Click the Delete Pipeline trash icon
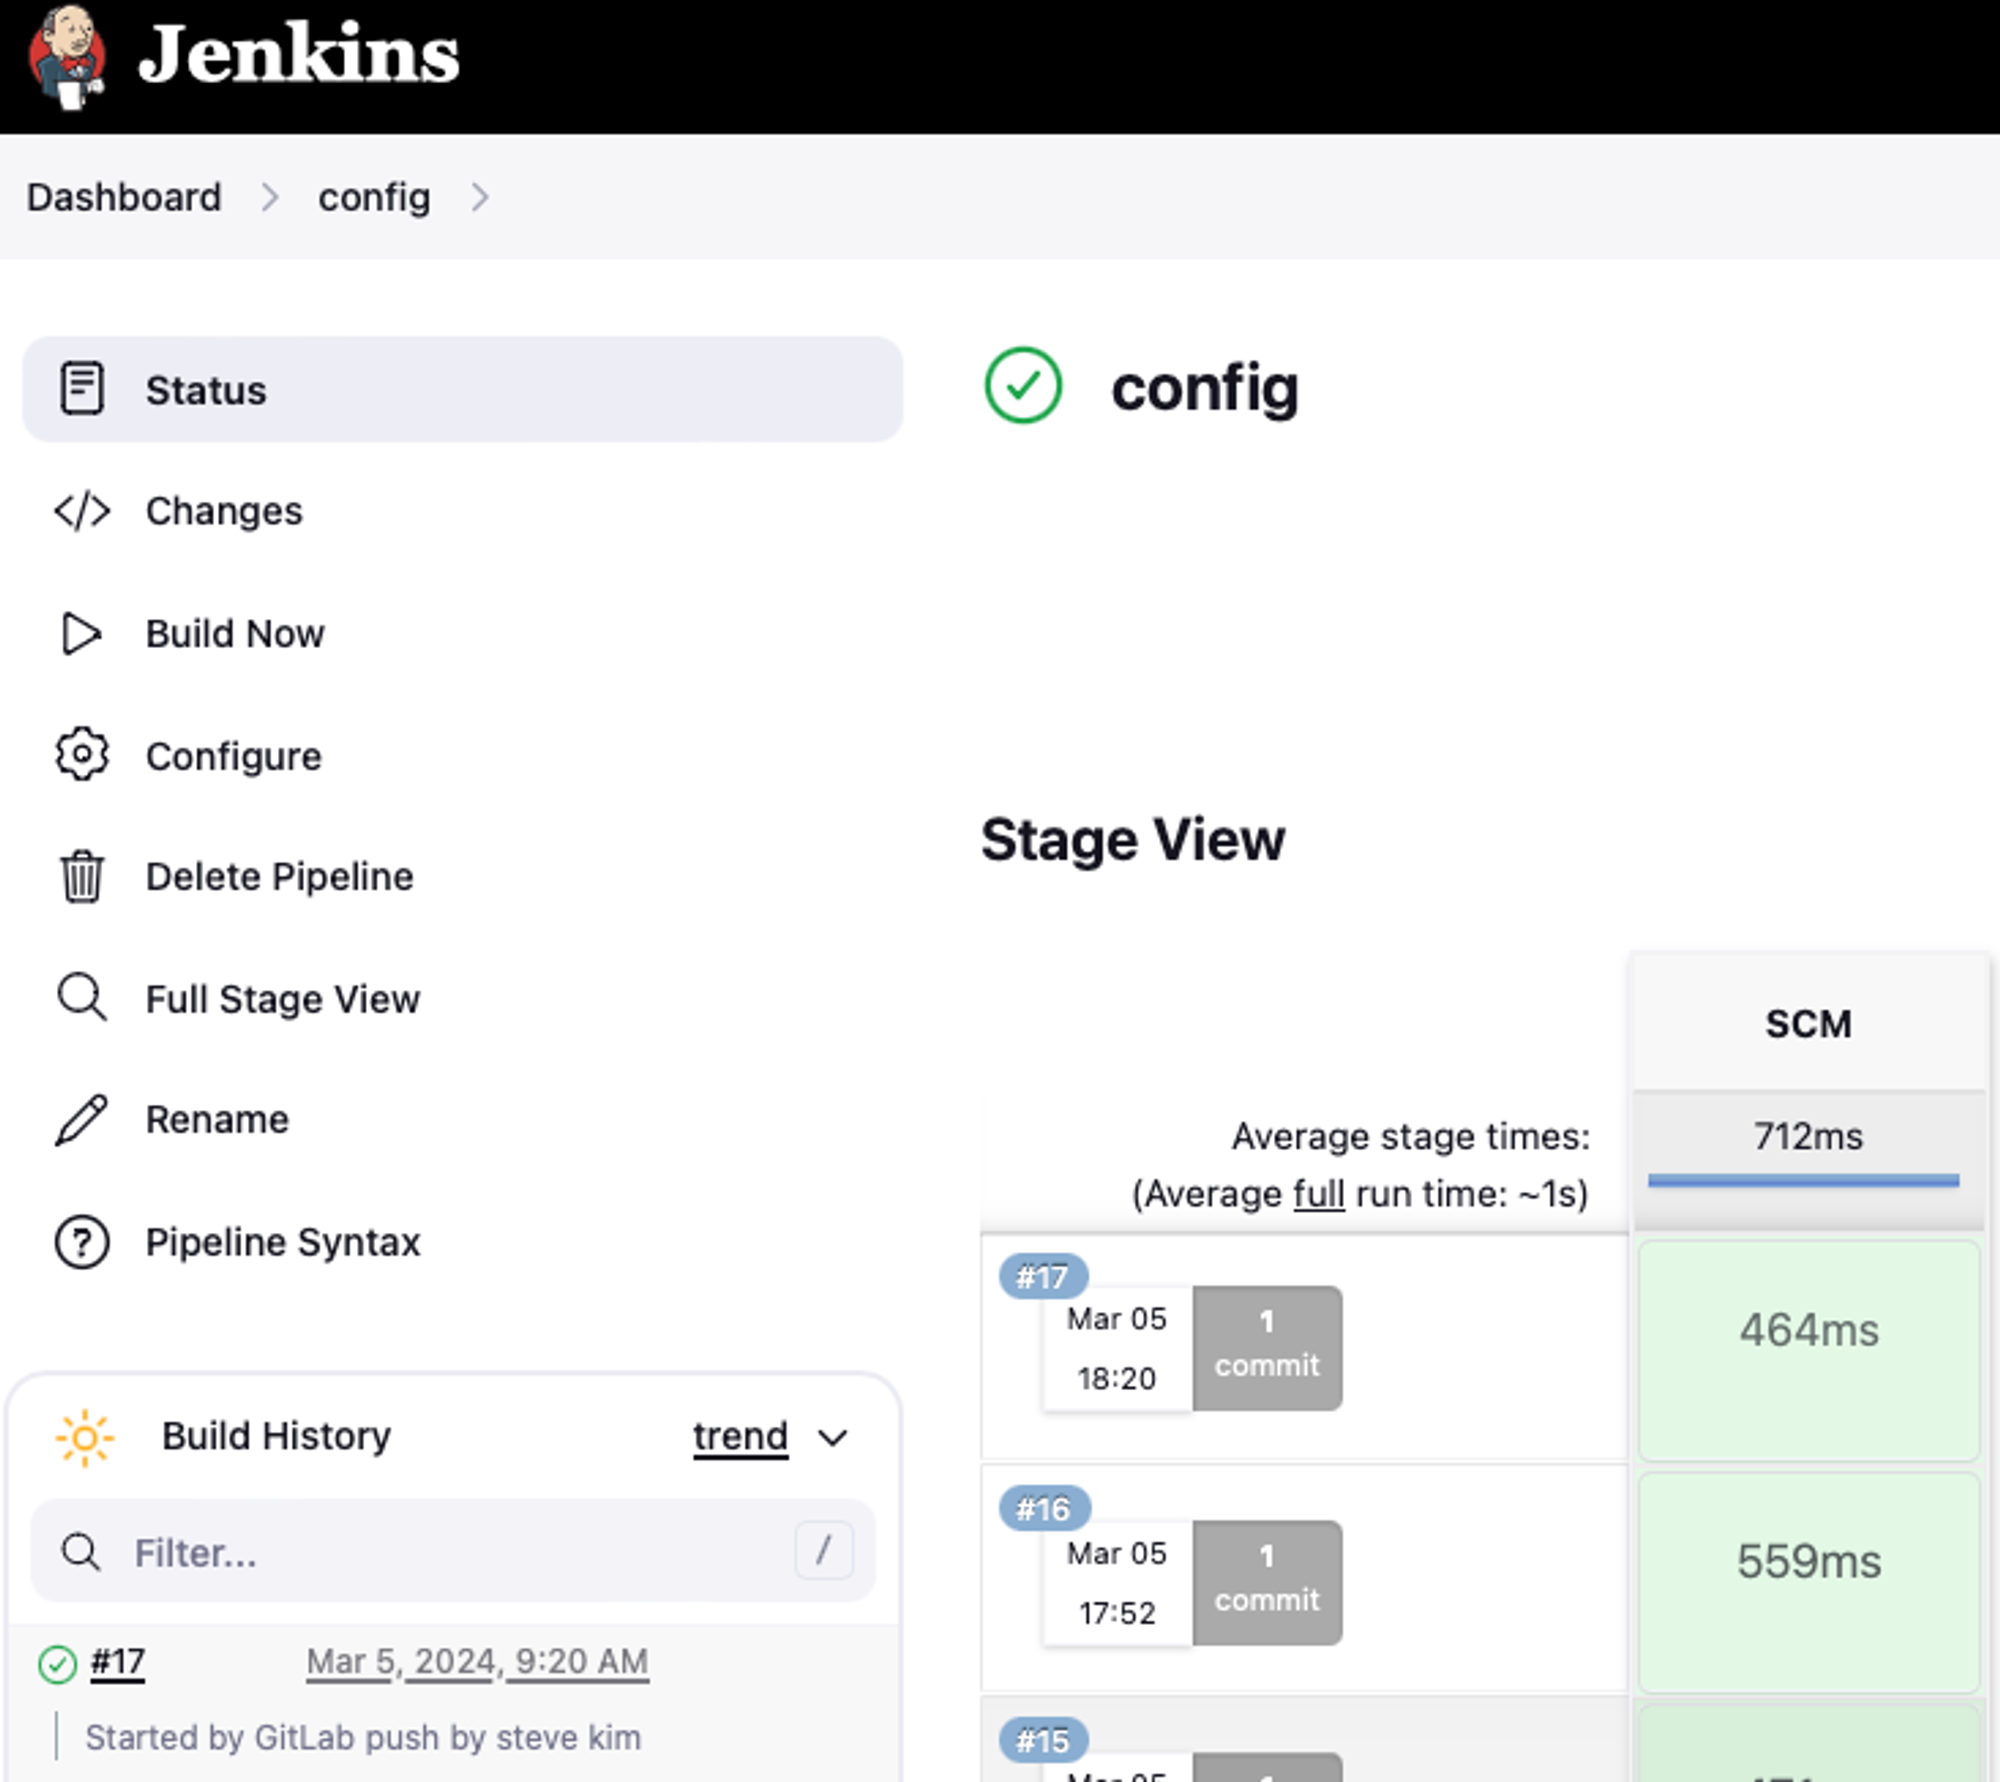 tap(82, 877)
